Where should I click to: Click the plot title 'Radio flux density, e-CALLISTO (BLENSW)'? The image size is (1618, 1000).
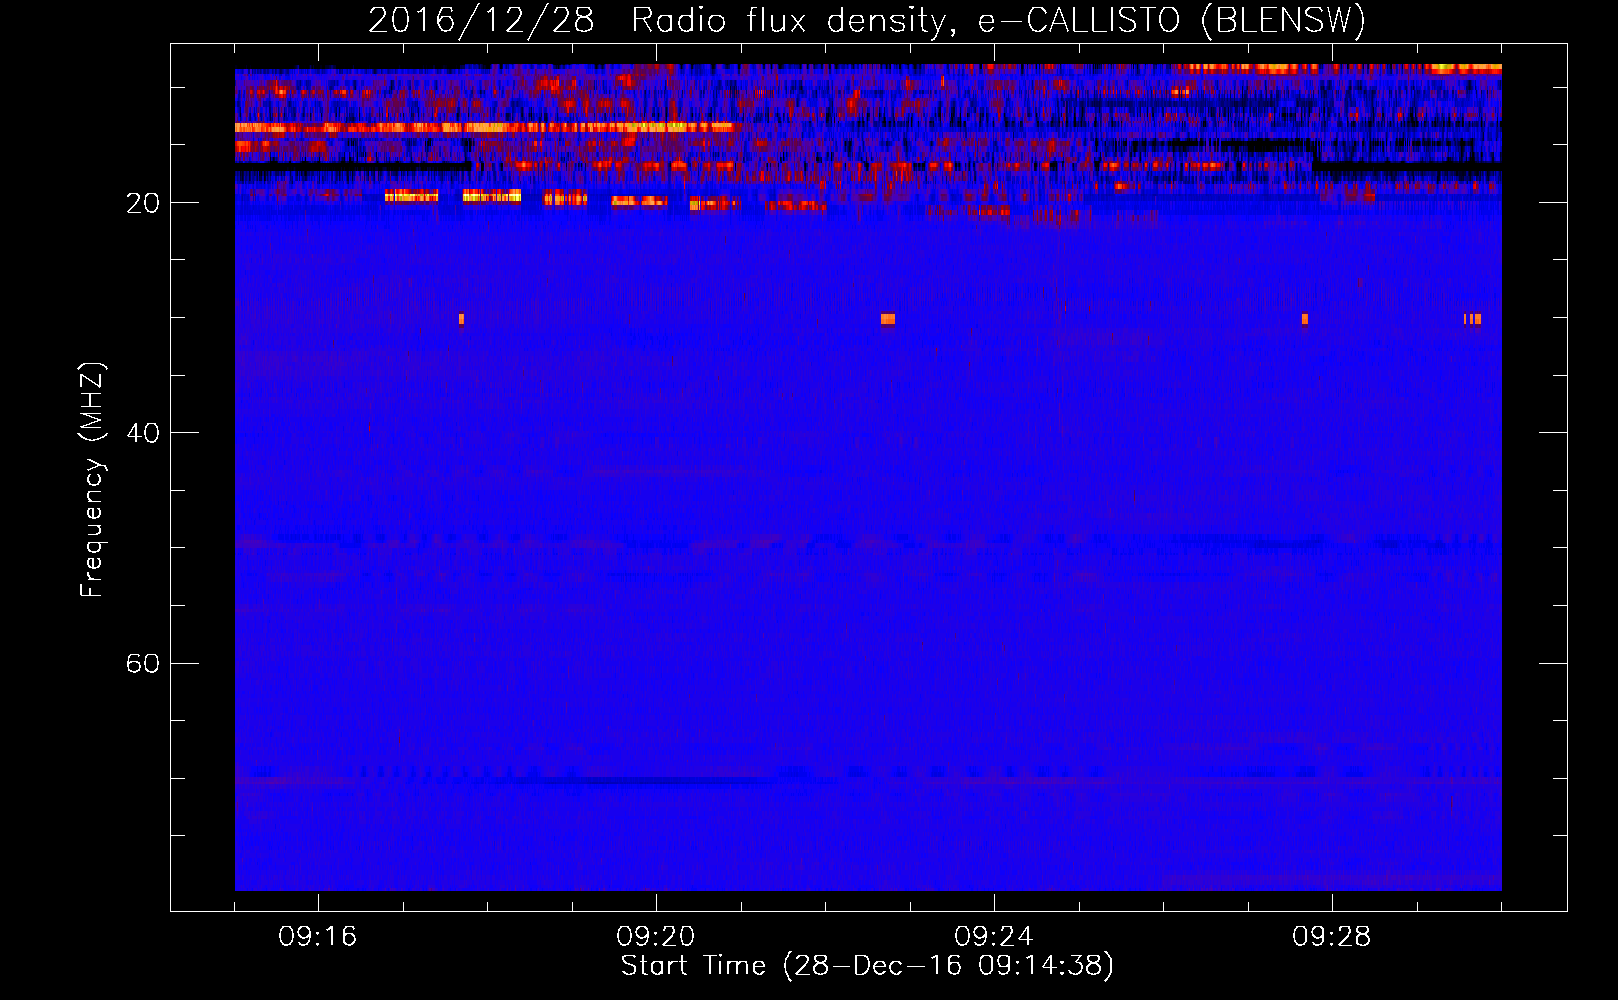click(998, 21)
